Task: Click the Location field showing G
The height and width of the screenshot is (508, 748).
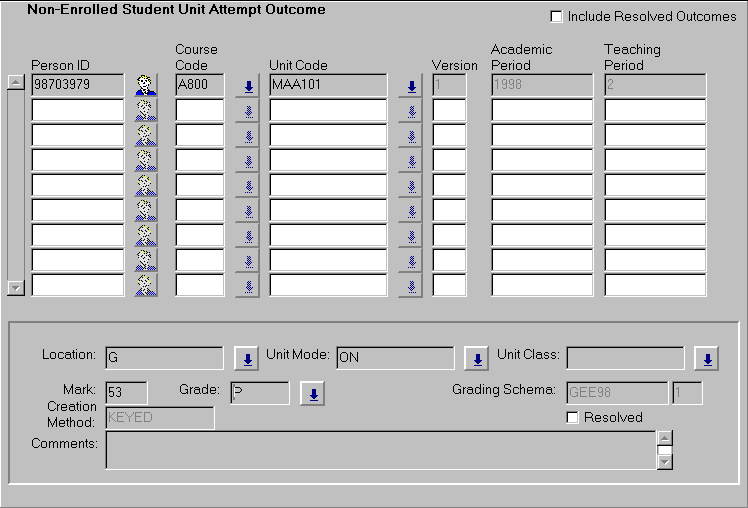Action: pyautogui.click(x=164, y=359)
